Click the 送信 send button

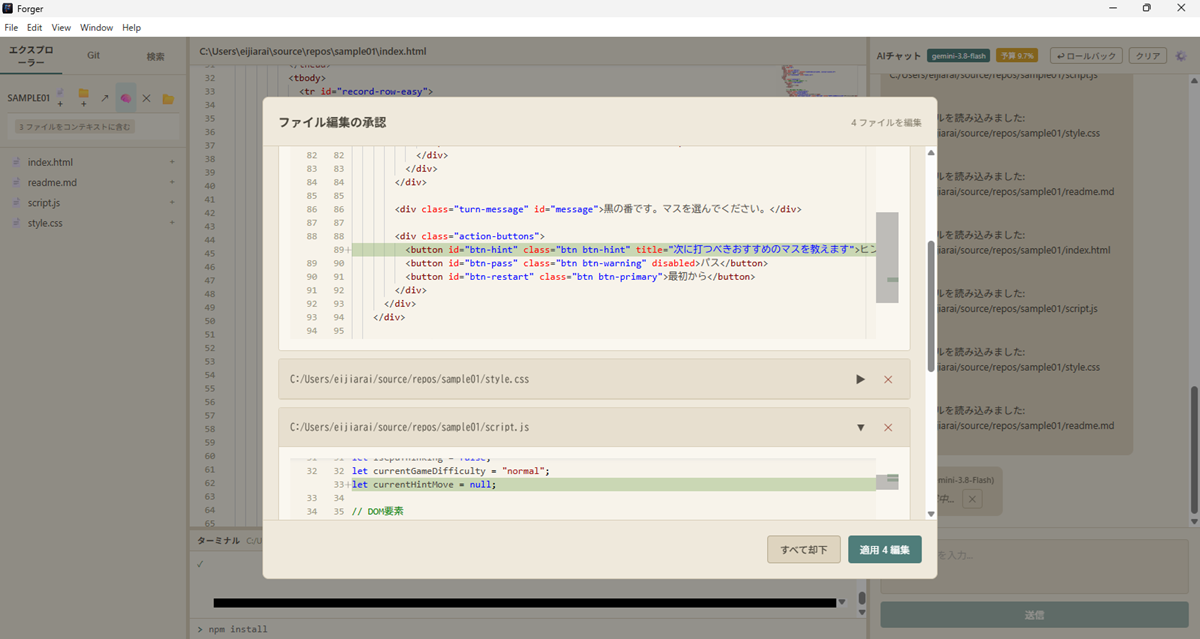click(1034, 615)
